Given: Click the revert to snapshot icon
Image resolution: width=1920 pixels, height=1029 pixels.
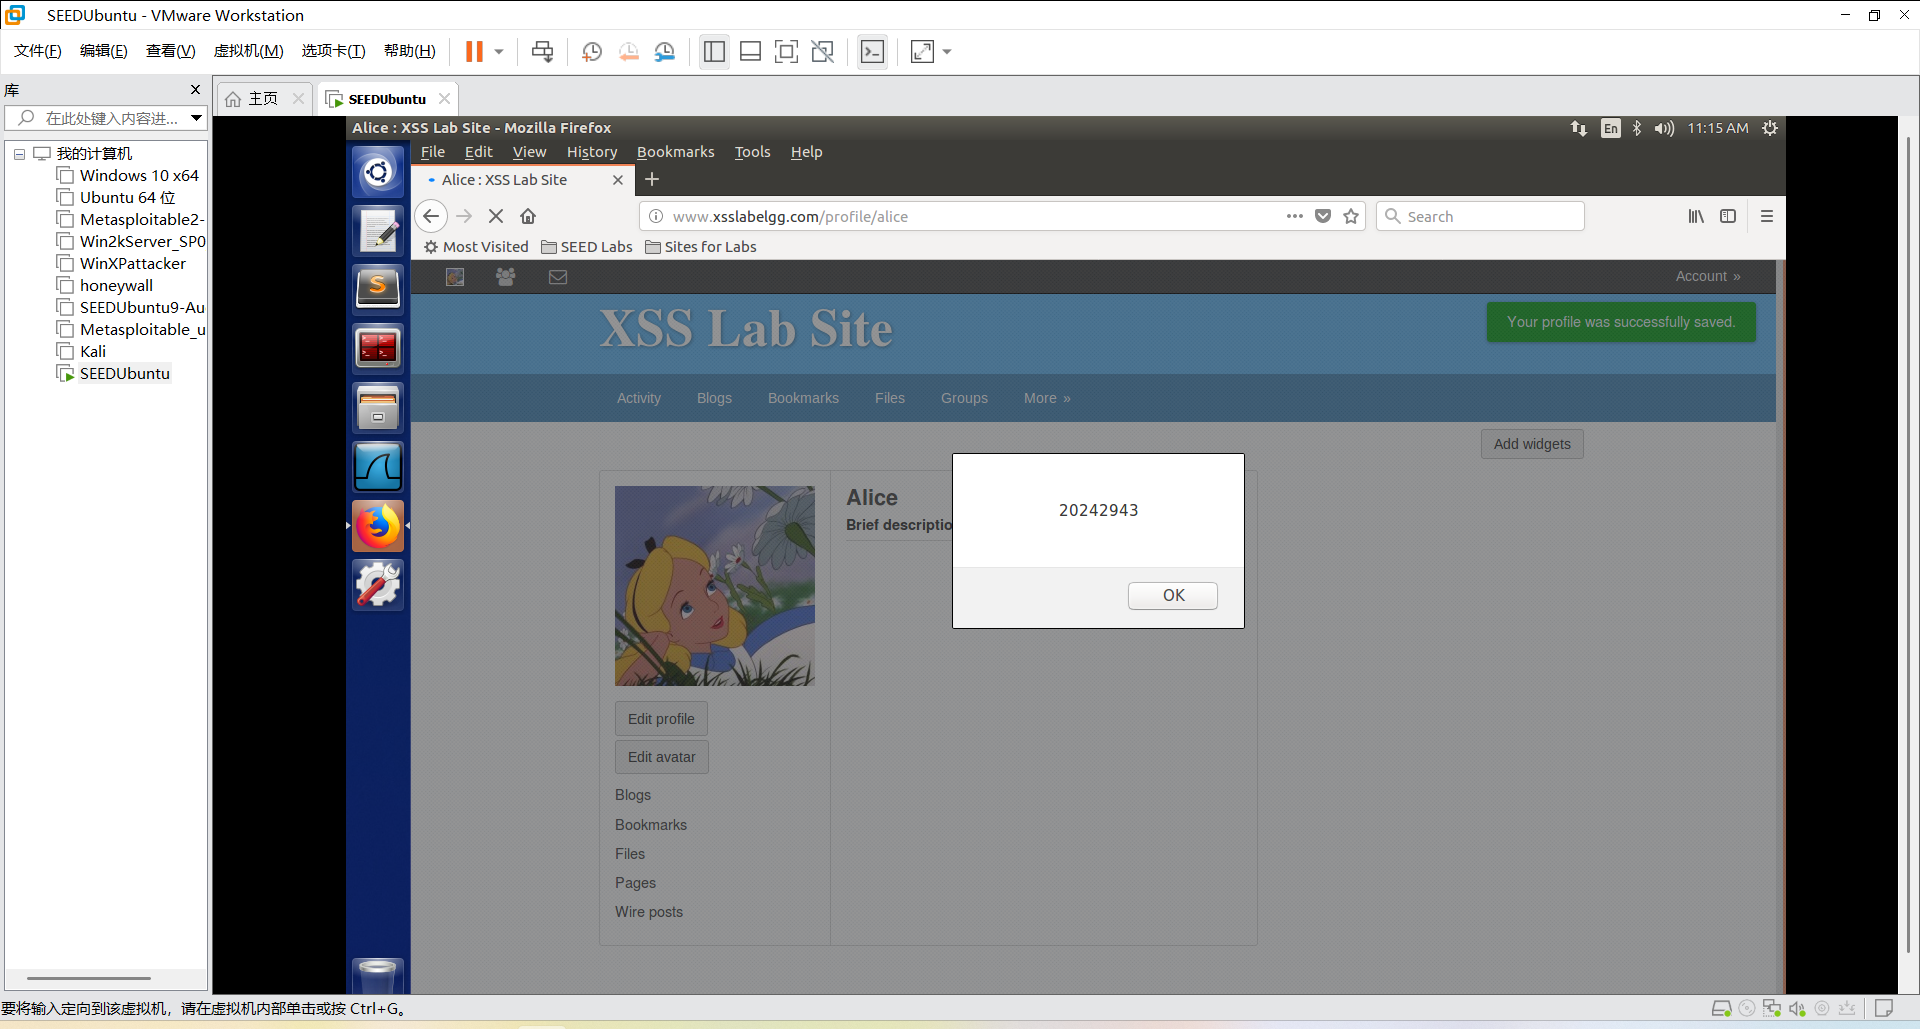Looking at the screenshot, I should [x=629, y=51].
